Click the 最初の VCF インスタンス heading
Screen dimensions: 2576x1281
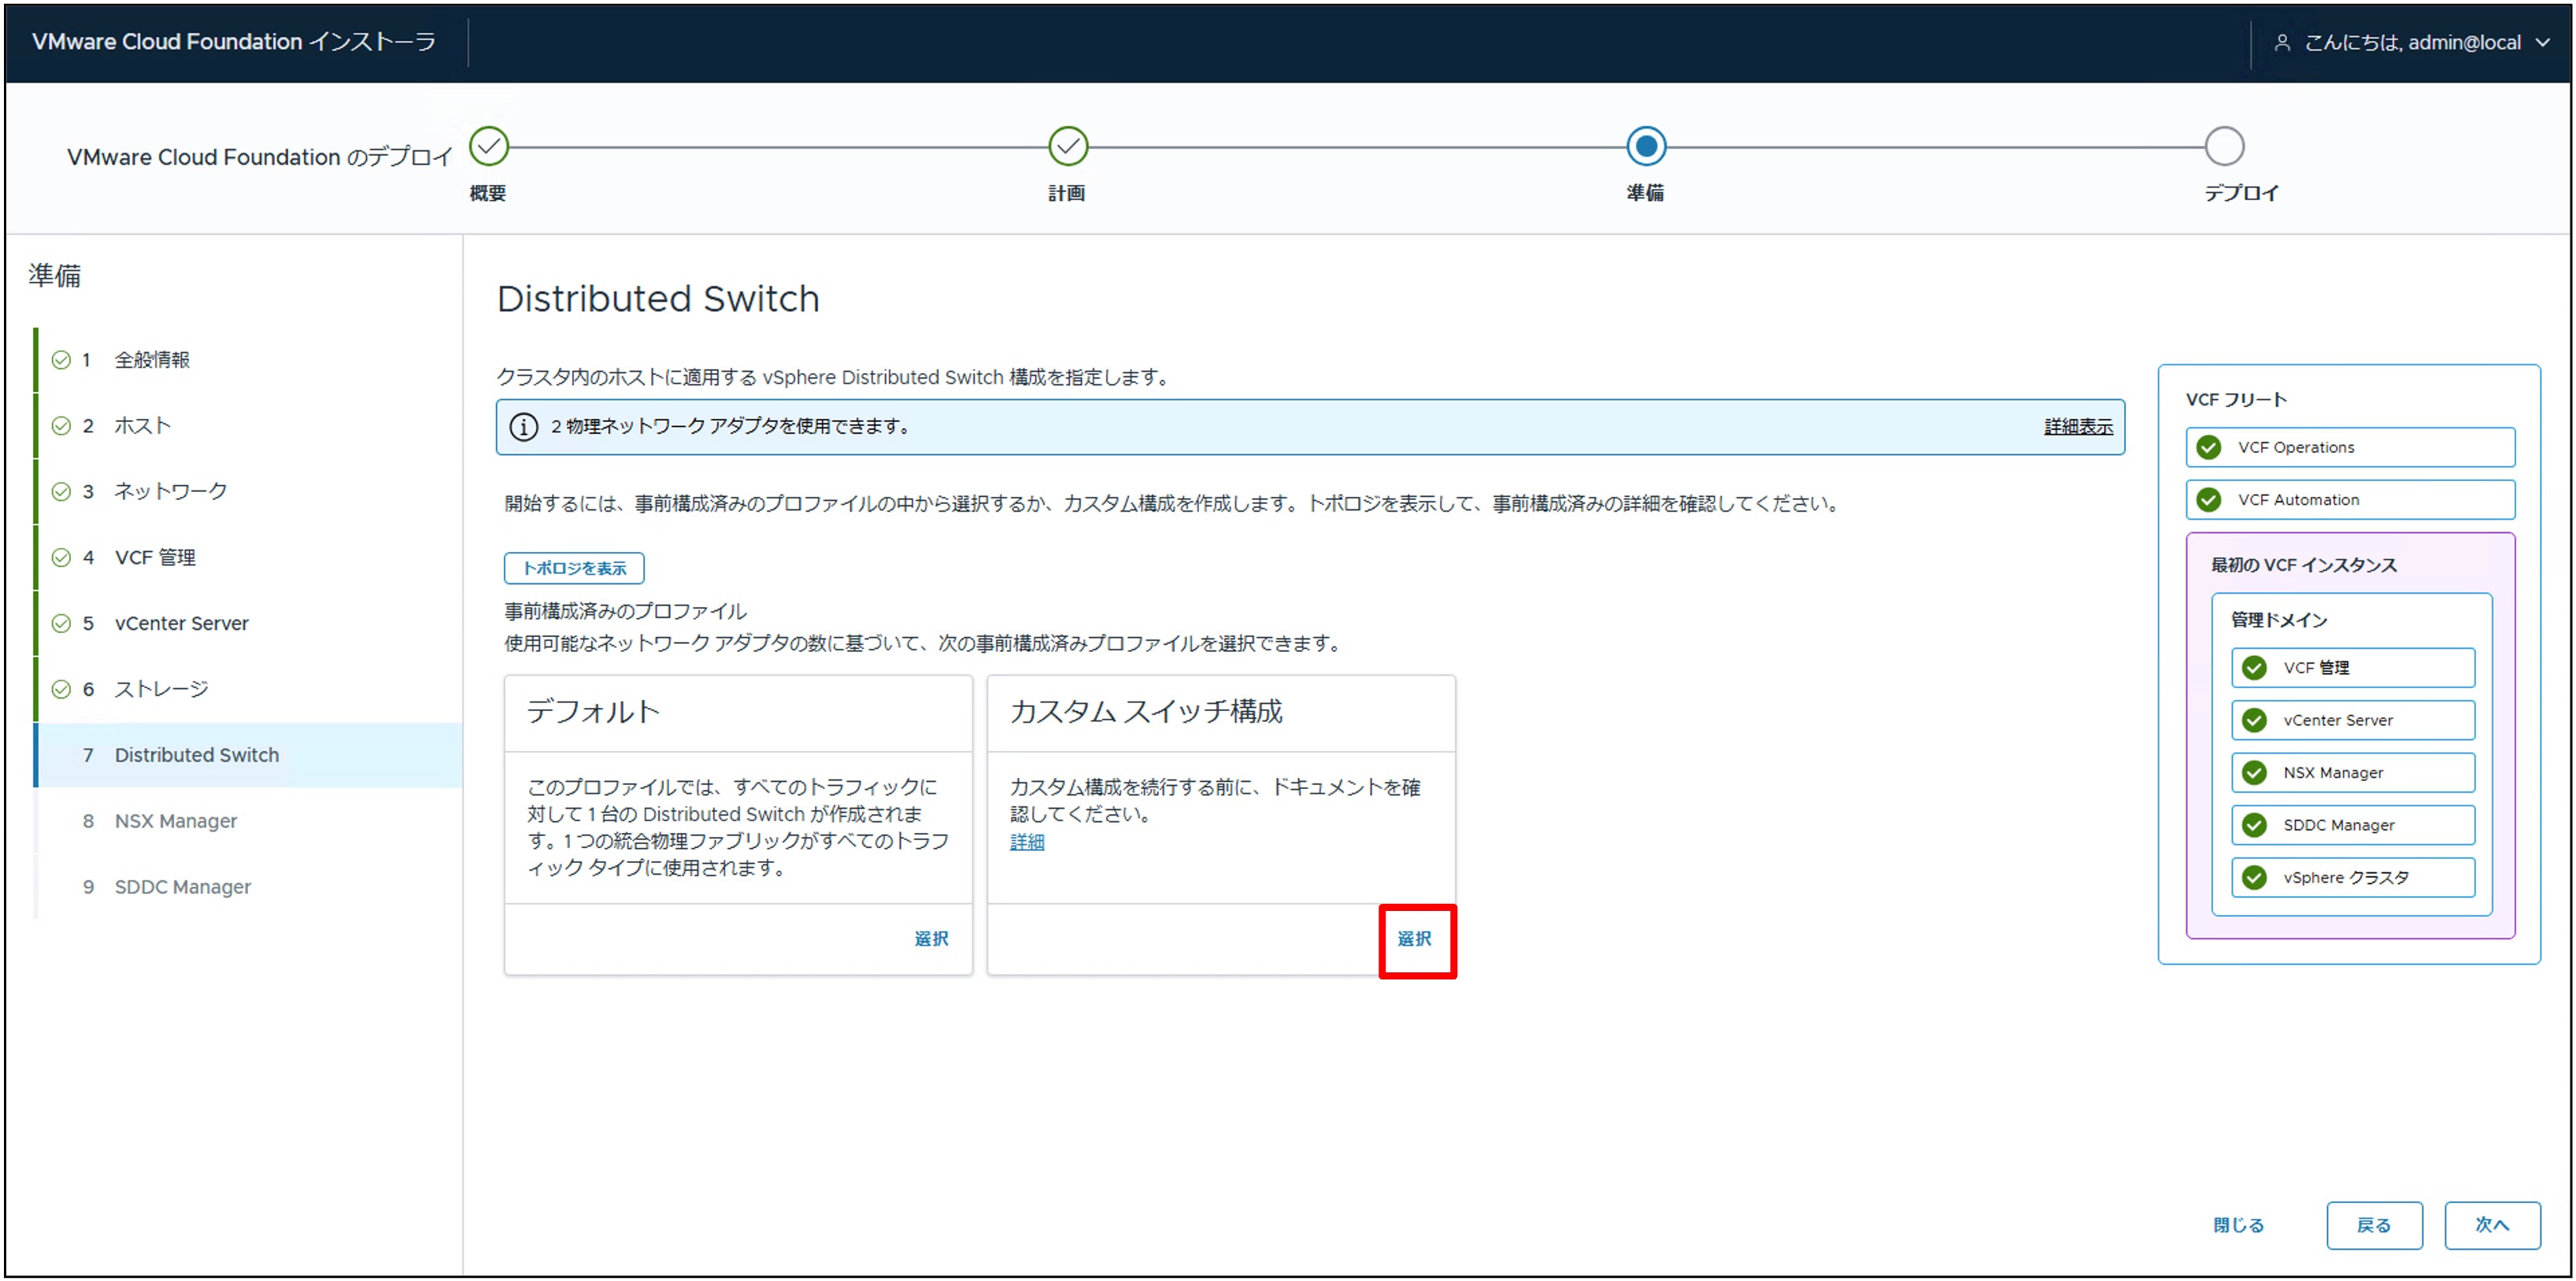tap(2304, 565)
